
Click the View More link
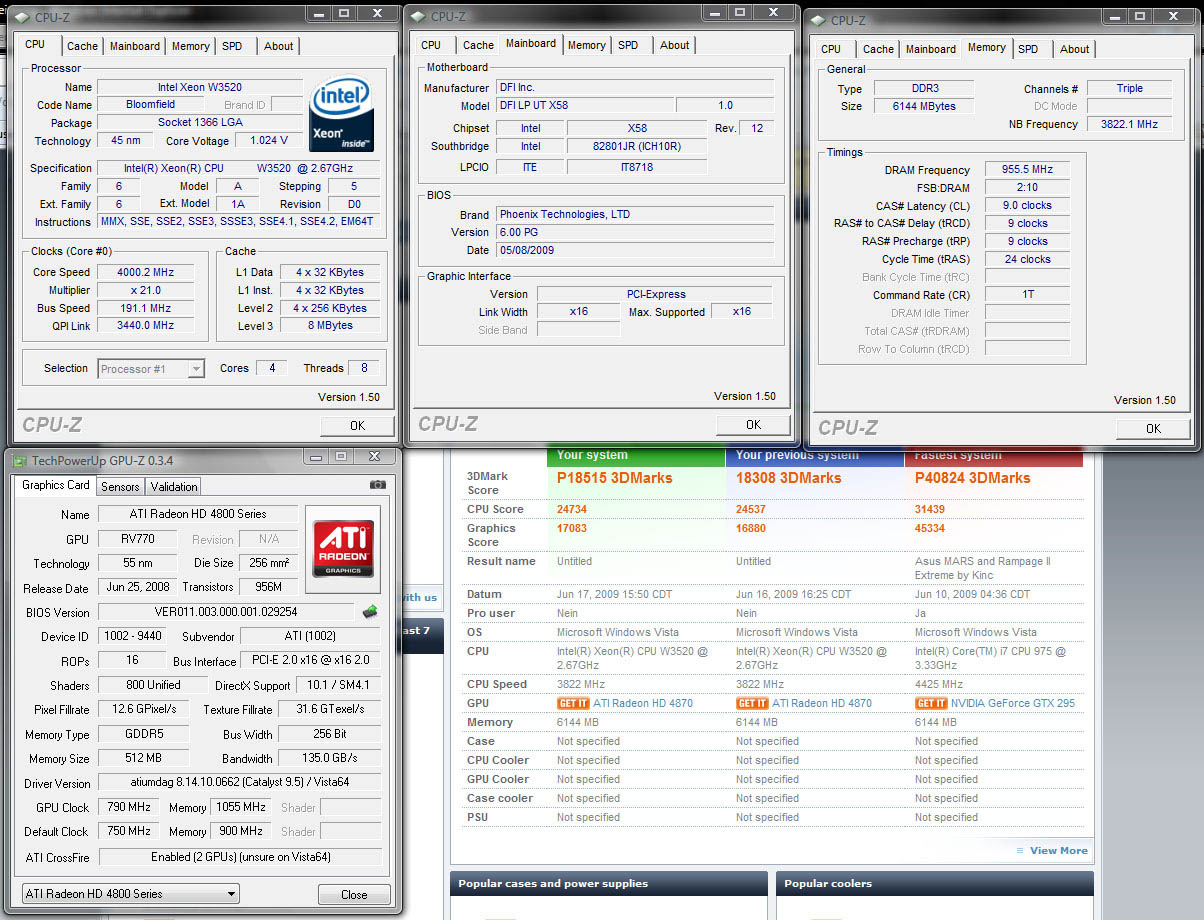coord(1058,851)
